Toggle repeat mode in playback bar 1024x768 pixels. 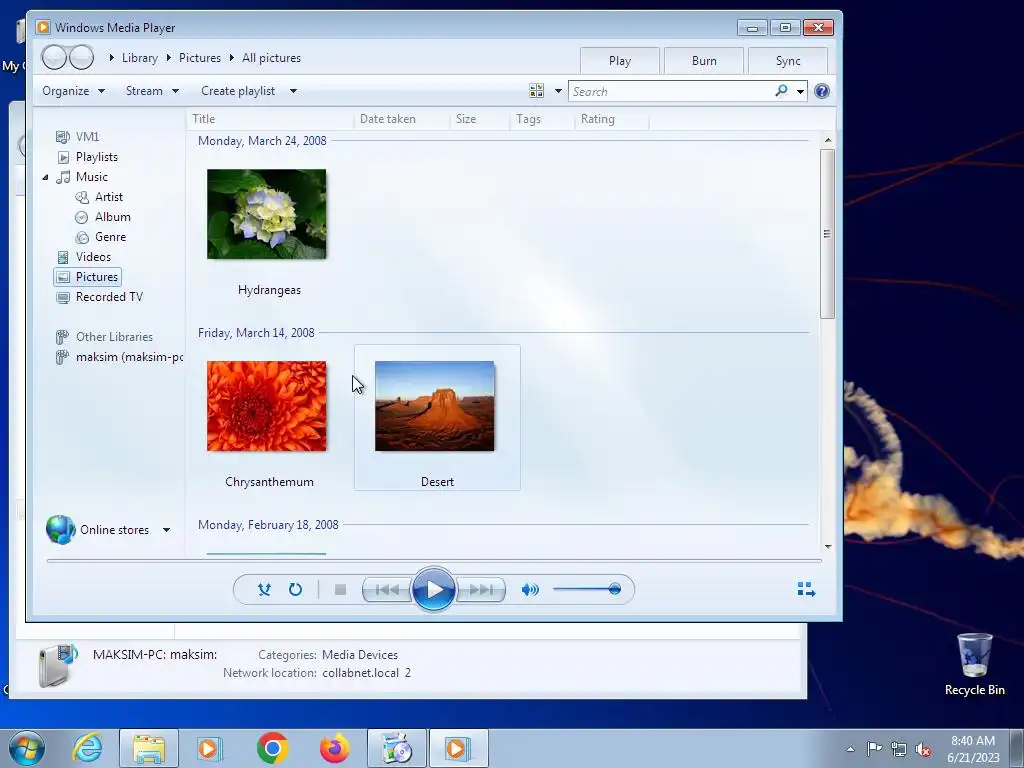click(x=295, y=590)
